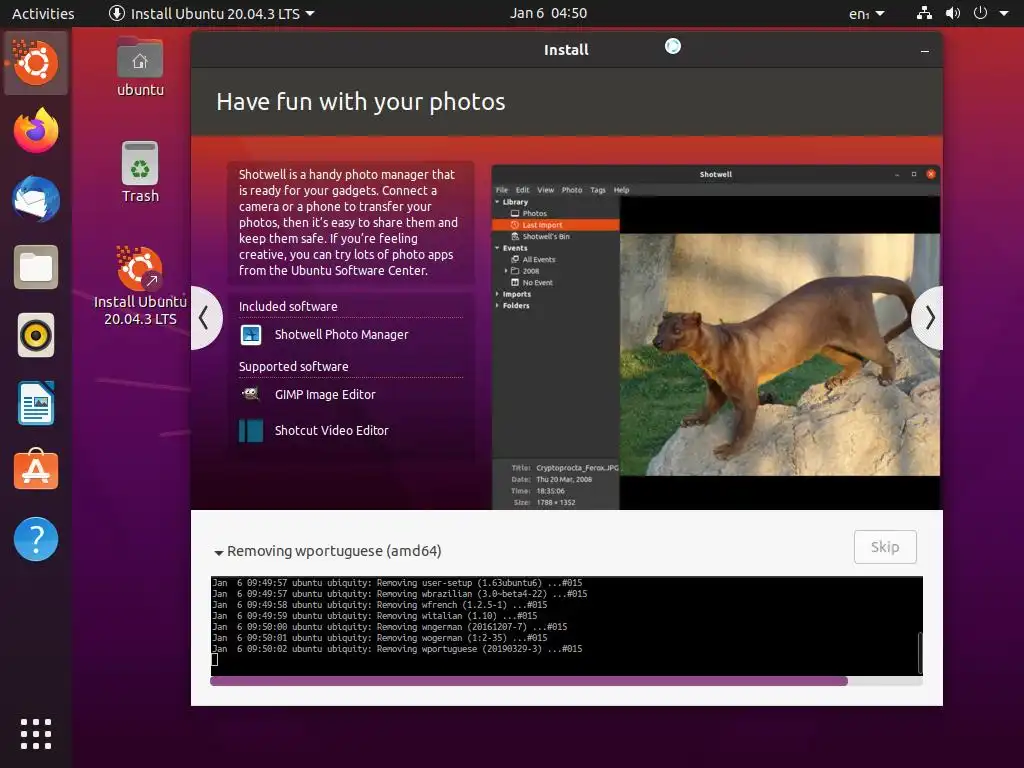Open the ubuntu home folder desktop icon
Screen dimensions: 1024x768
[140, 67]
